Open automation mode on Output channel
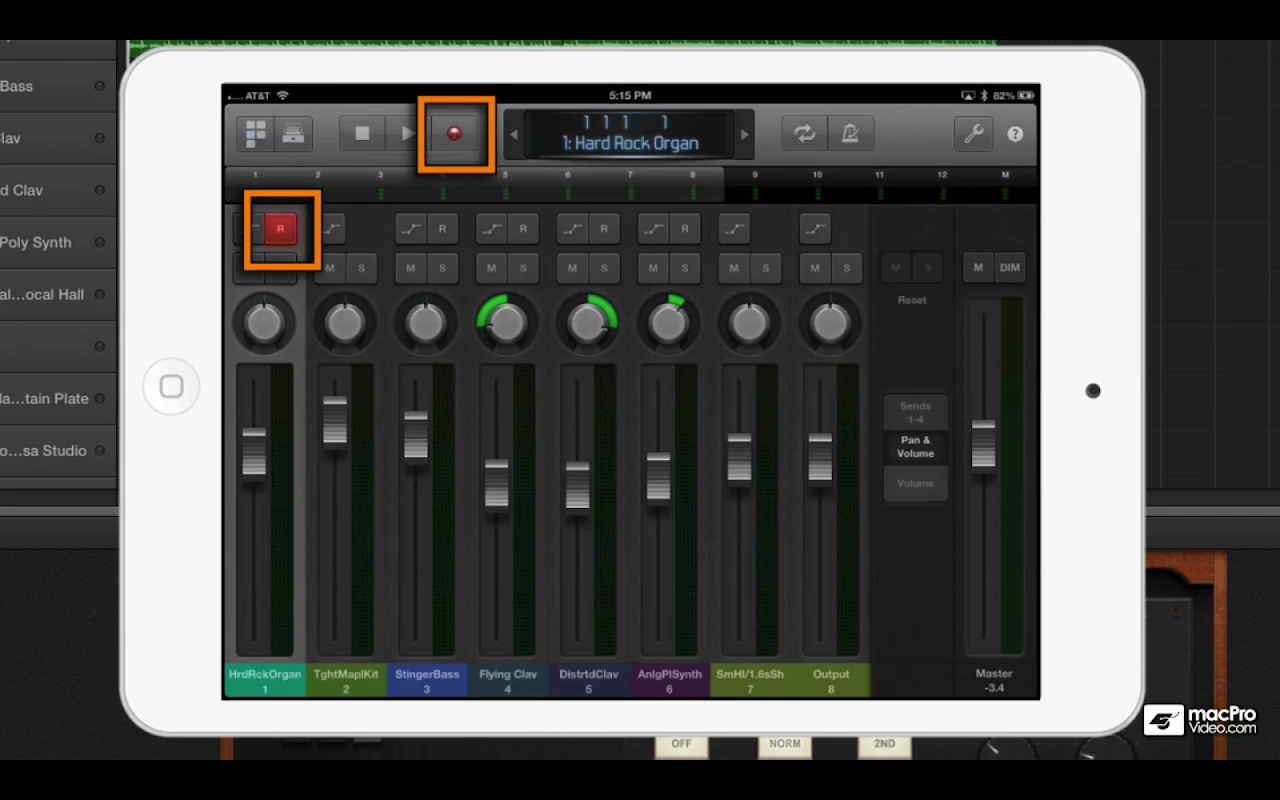The image size is (1280, 800). pyautogui.click(x=815, y=229)
